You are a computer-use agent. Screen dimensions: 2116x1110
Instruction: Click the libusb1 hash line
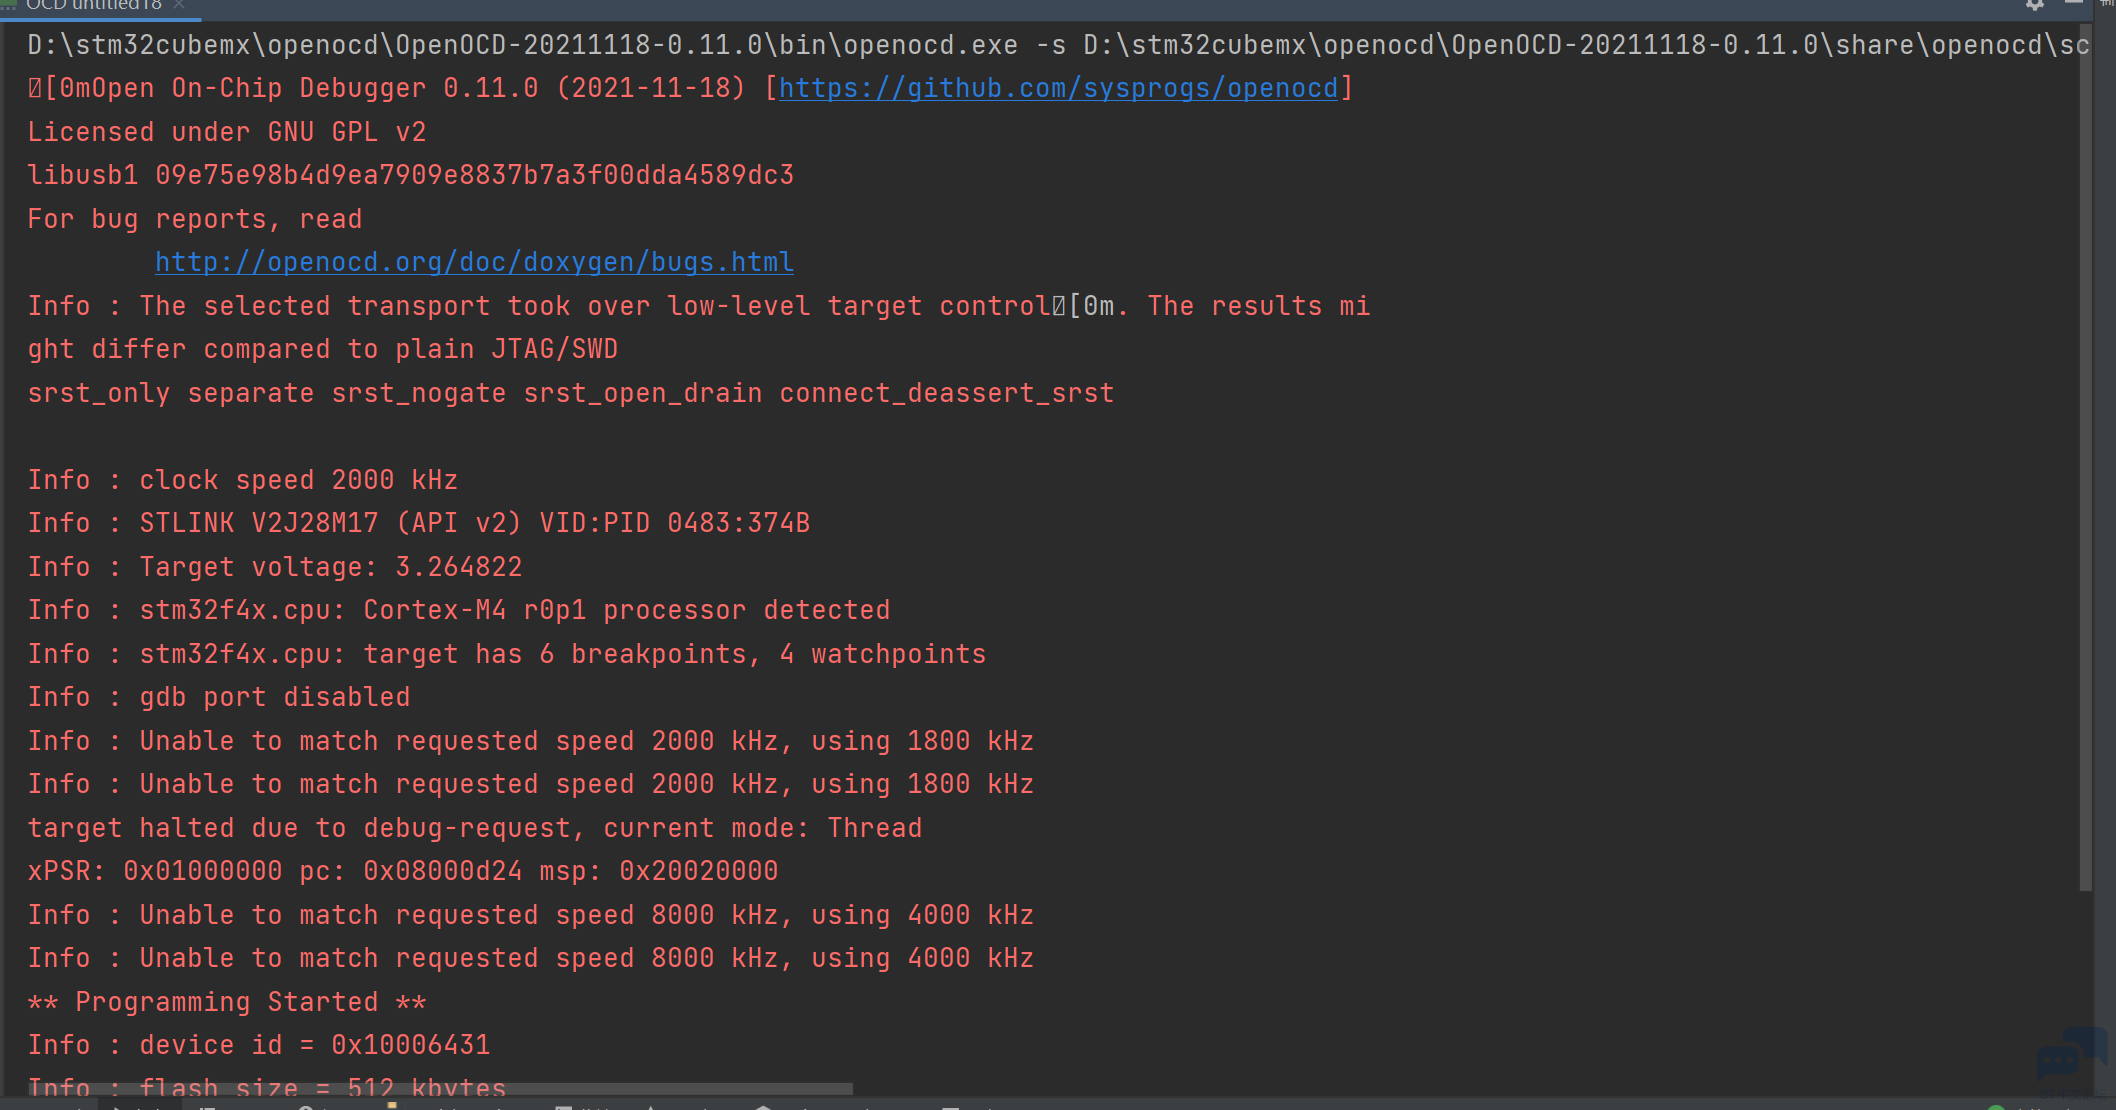(x=410, y=175)
